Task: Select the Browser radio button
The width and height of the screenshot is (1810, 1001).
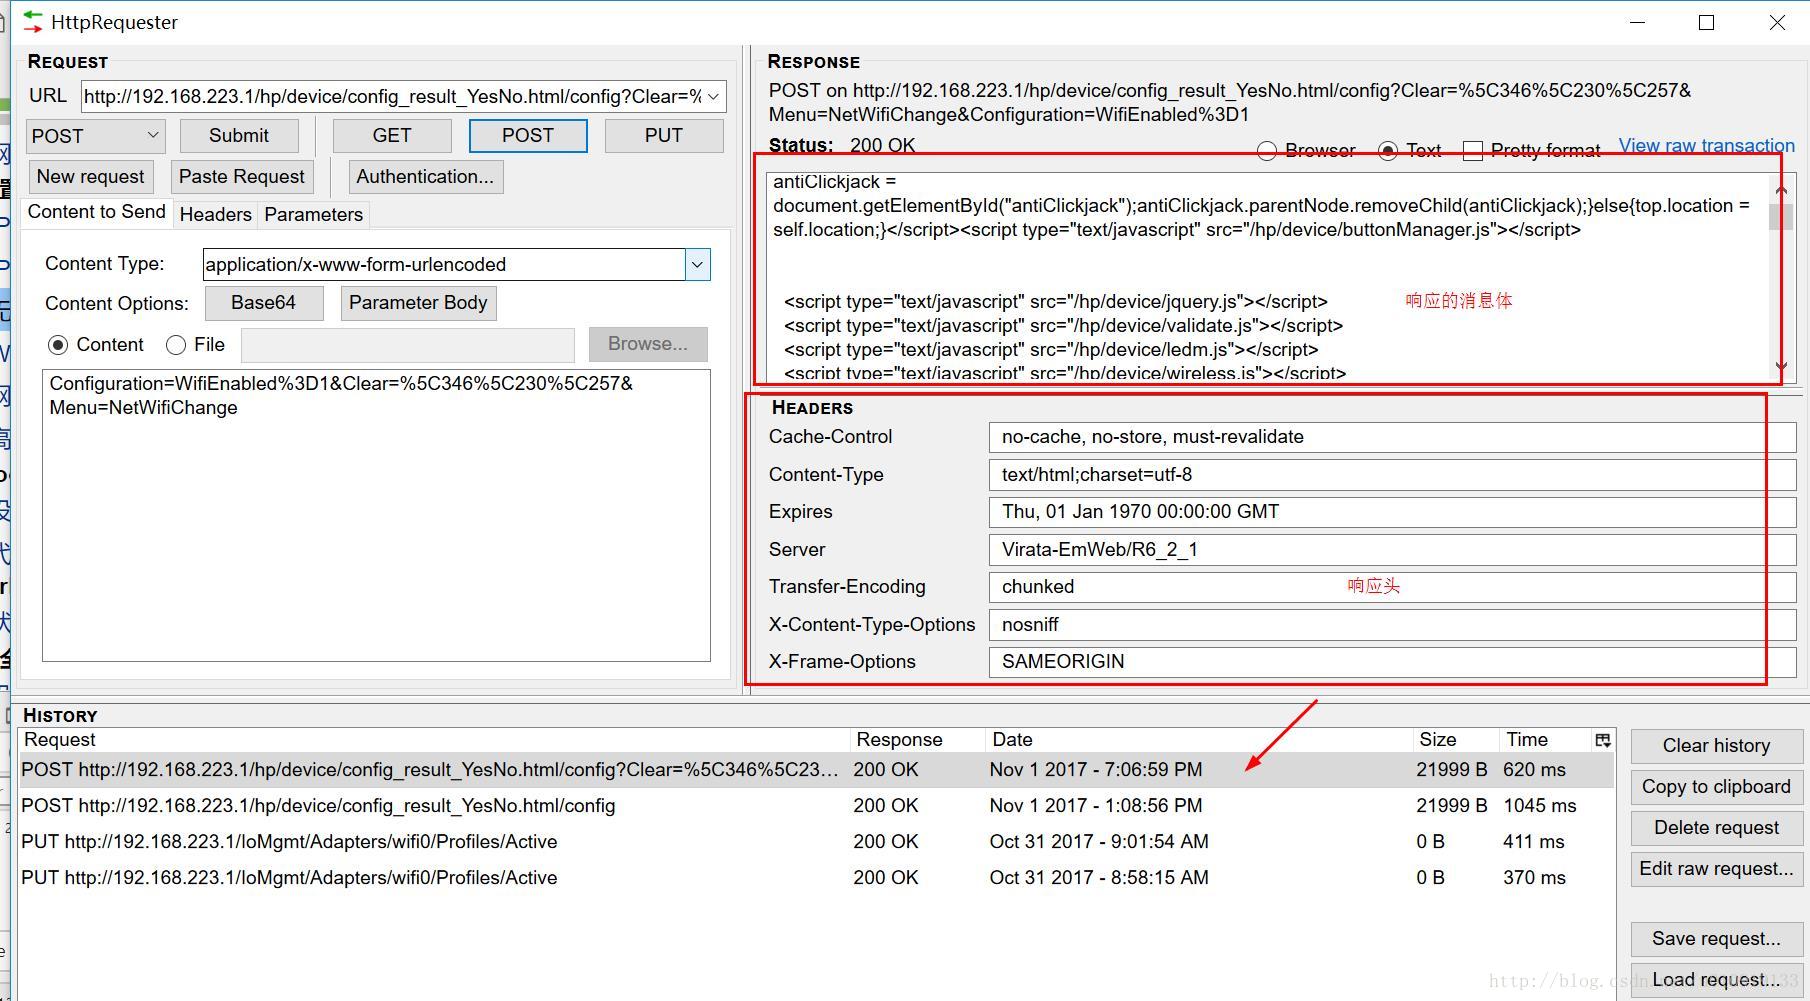Action: pos(1267,151)
